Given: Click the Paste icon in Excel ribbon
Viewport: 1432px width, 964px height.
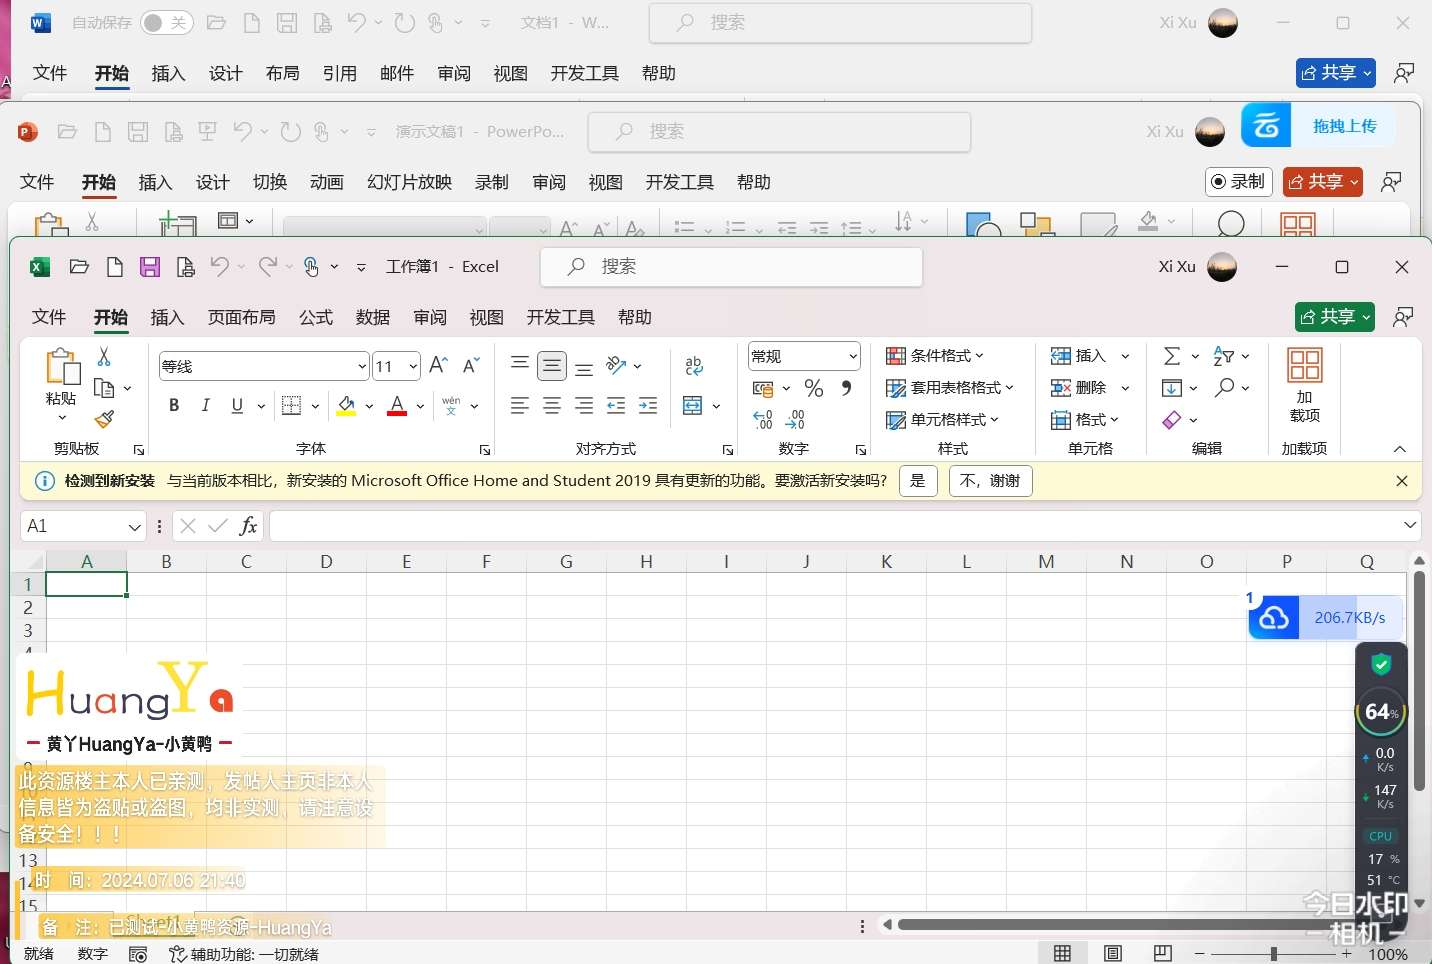Looking at the screenshot, I should point(62,367).
